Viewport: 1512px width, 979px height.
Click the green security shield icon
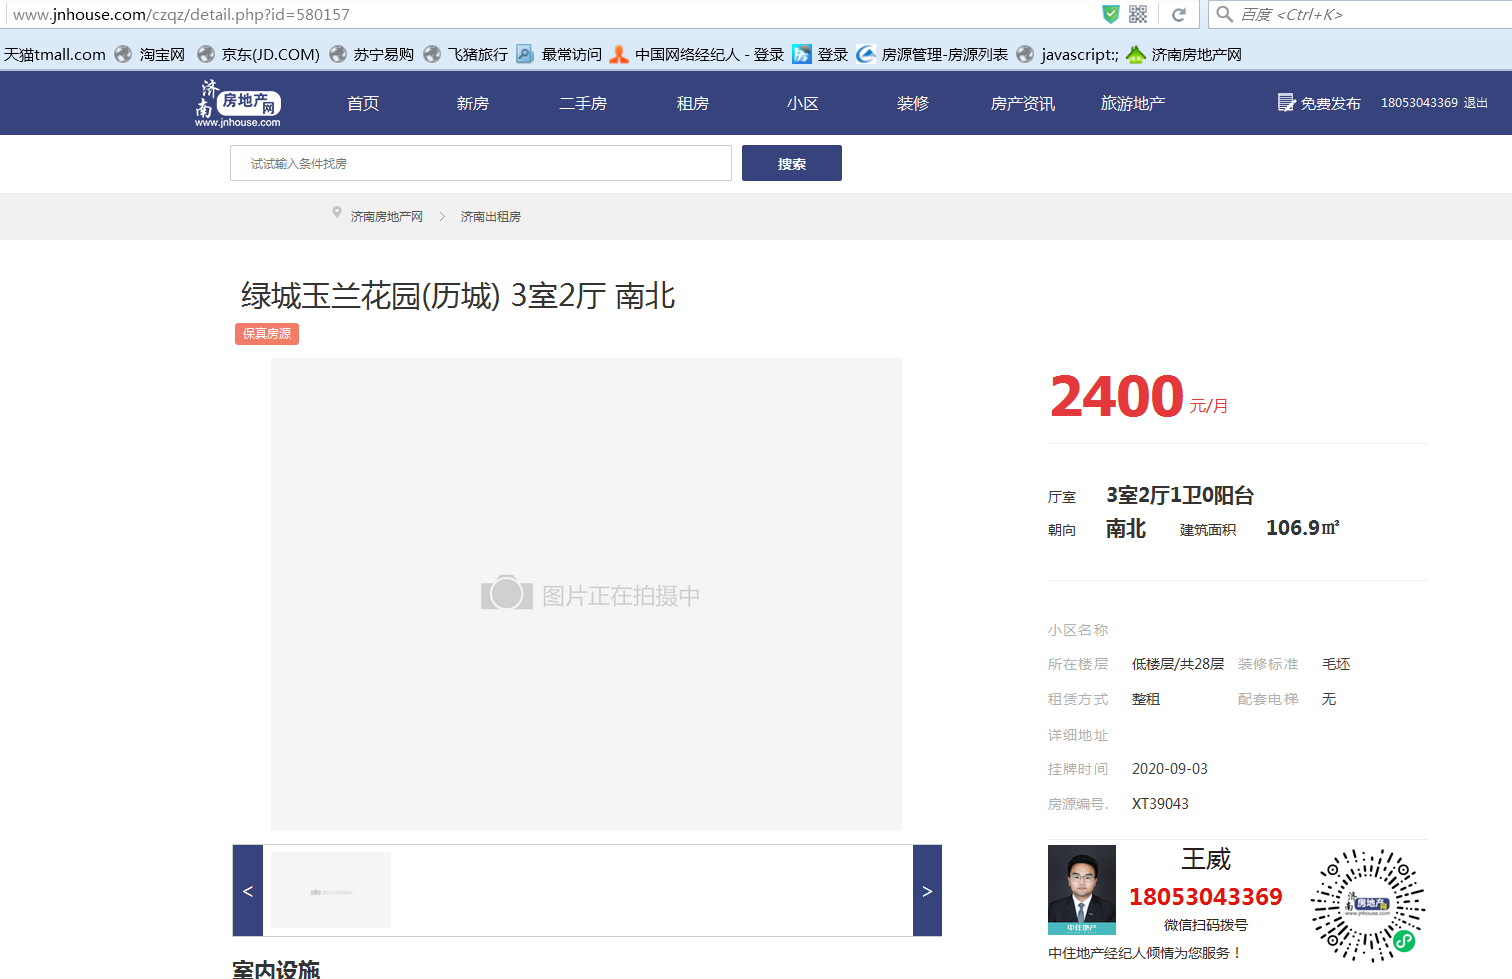(1110, 14)
